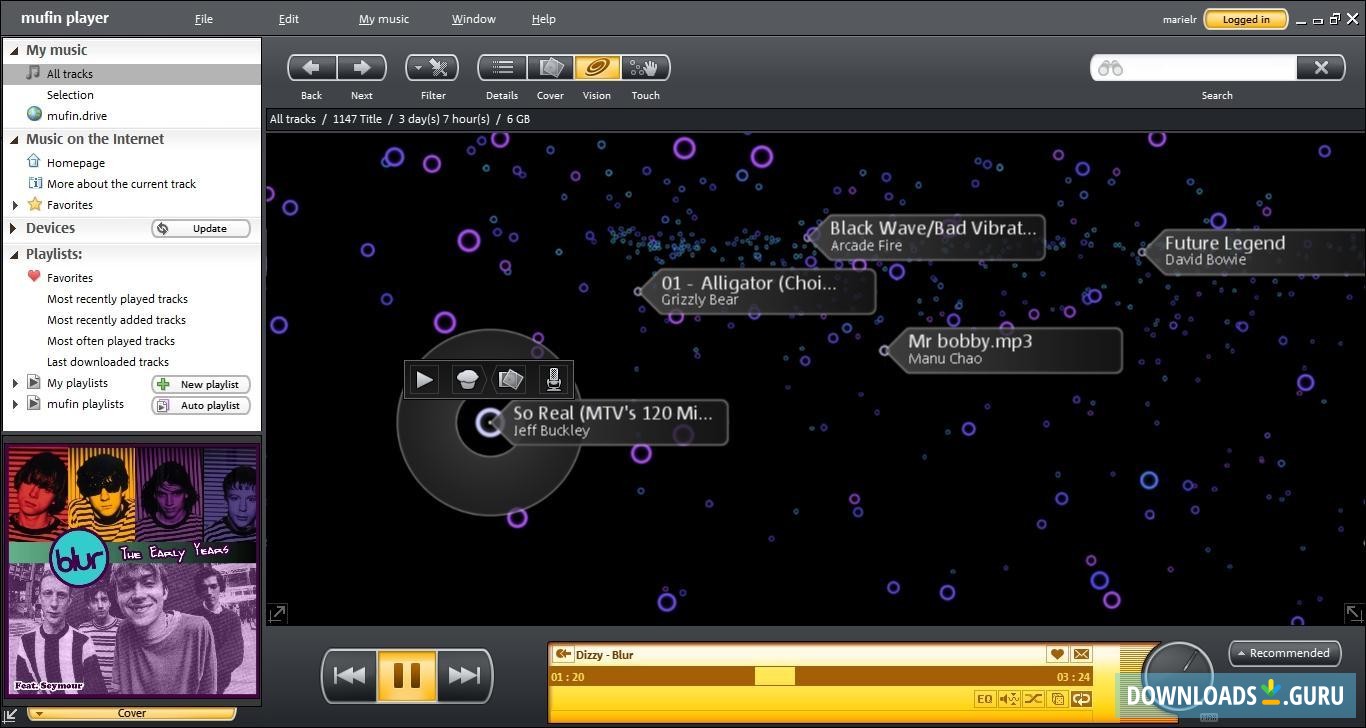Click the microphone icon in track popup
This screenshot has height=728, width=1366.
click(x=553, y=379)
